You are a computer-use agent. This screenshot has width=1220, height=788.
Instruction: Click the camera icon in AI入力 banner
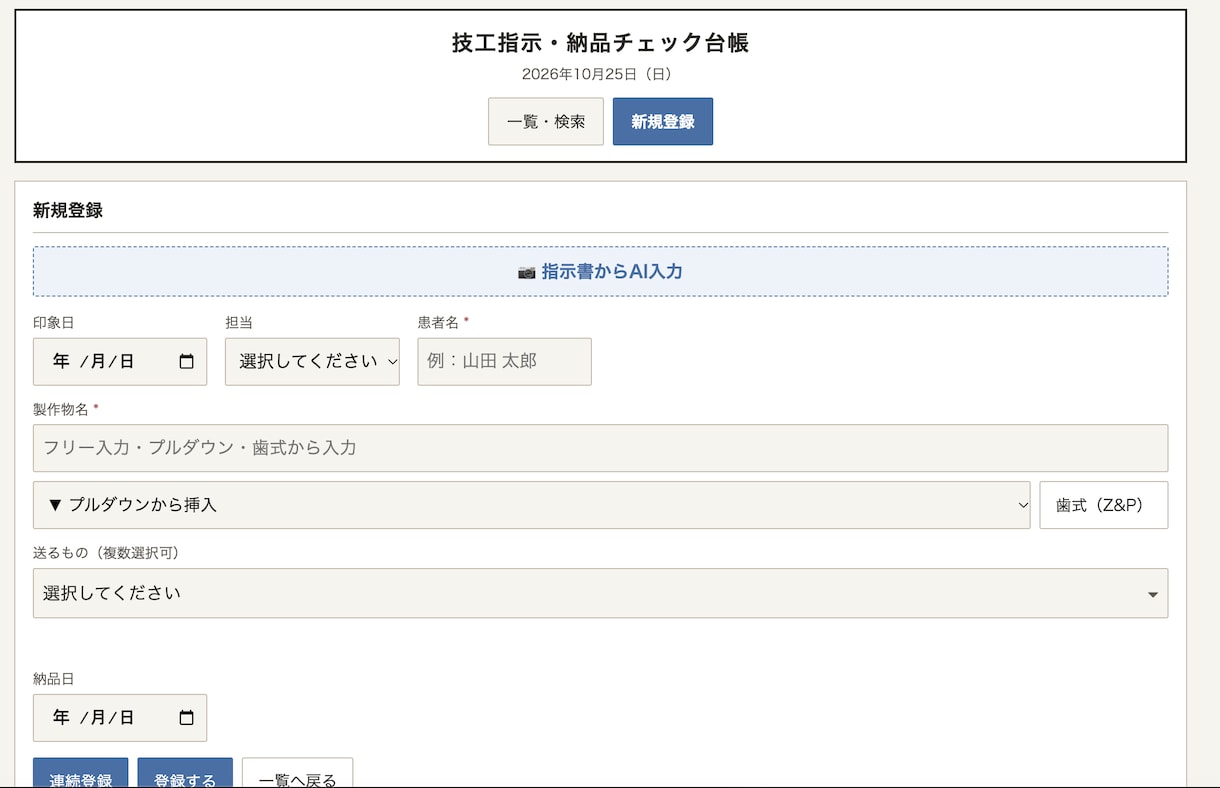526,272
